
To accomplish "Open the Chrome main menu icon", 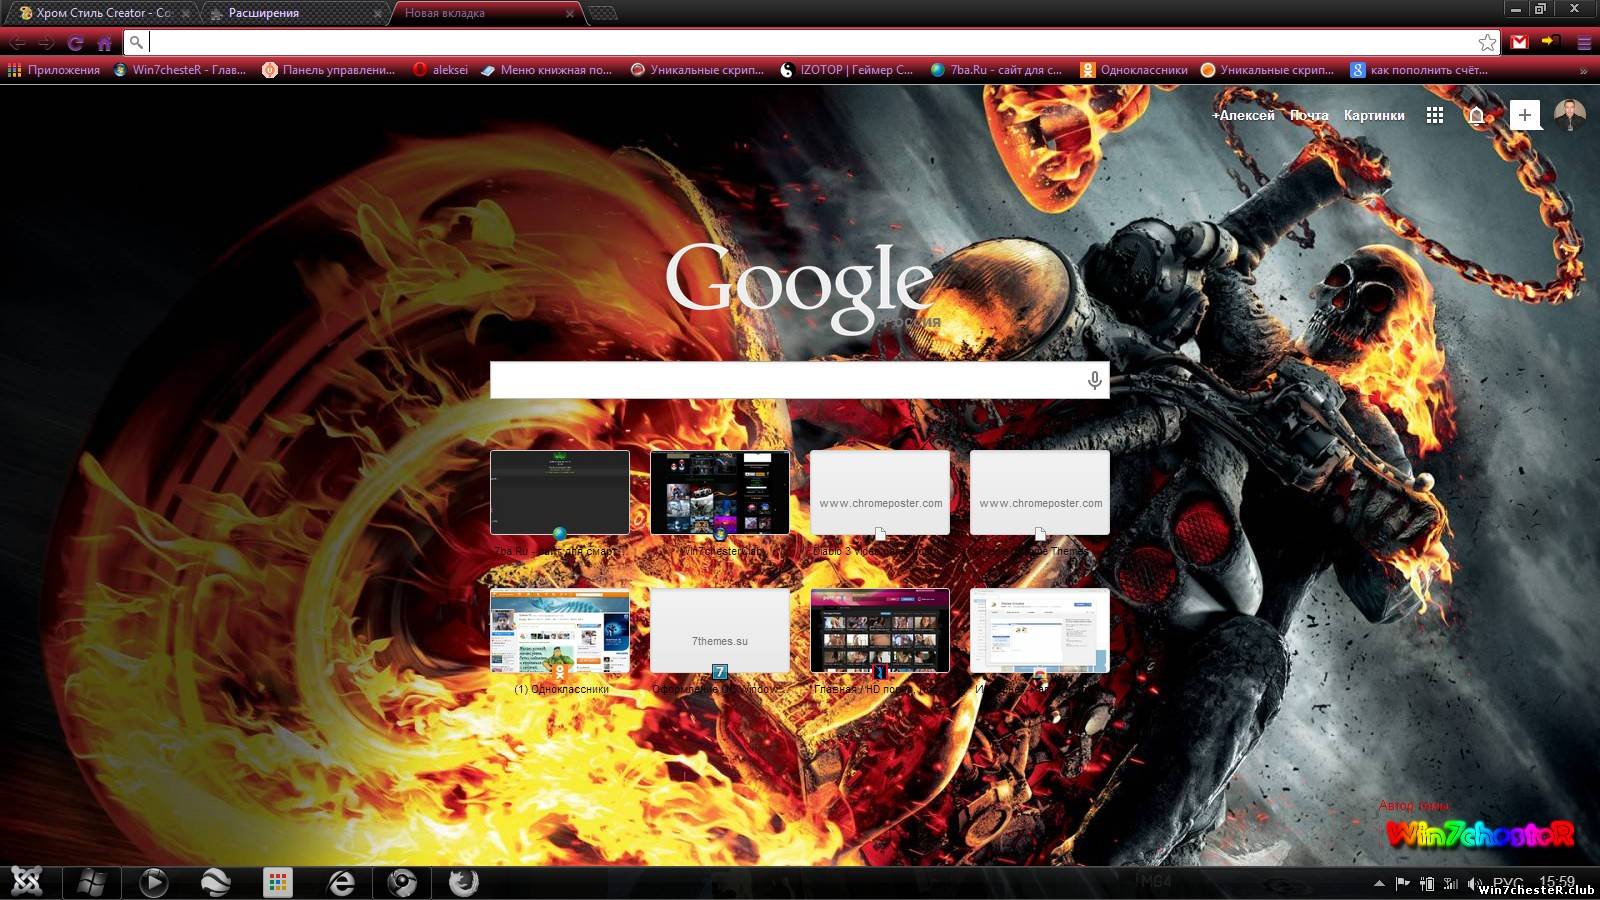I will pyautogui.click(x=1584, y=42).
